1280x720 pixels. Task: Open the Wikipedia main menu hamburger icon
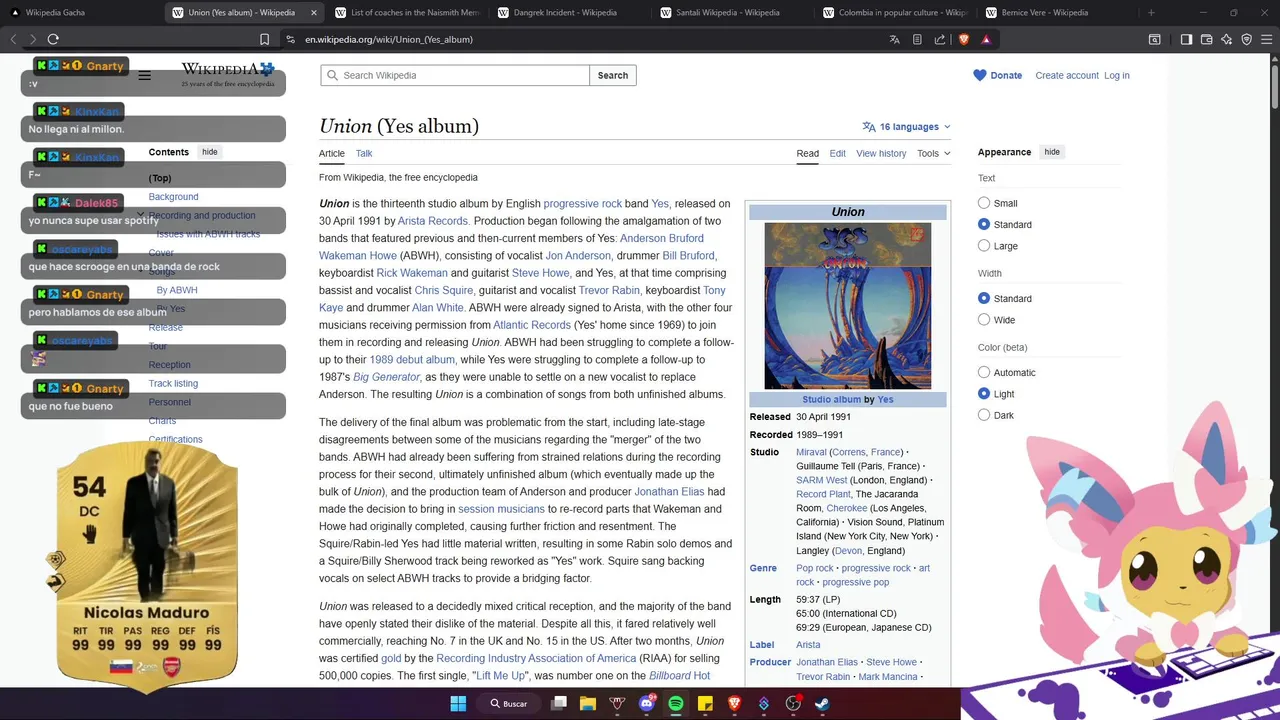click(145, 75)
